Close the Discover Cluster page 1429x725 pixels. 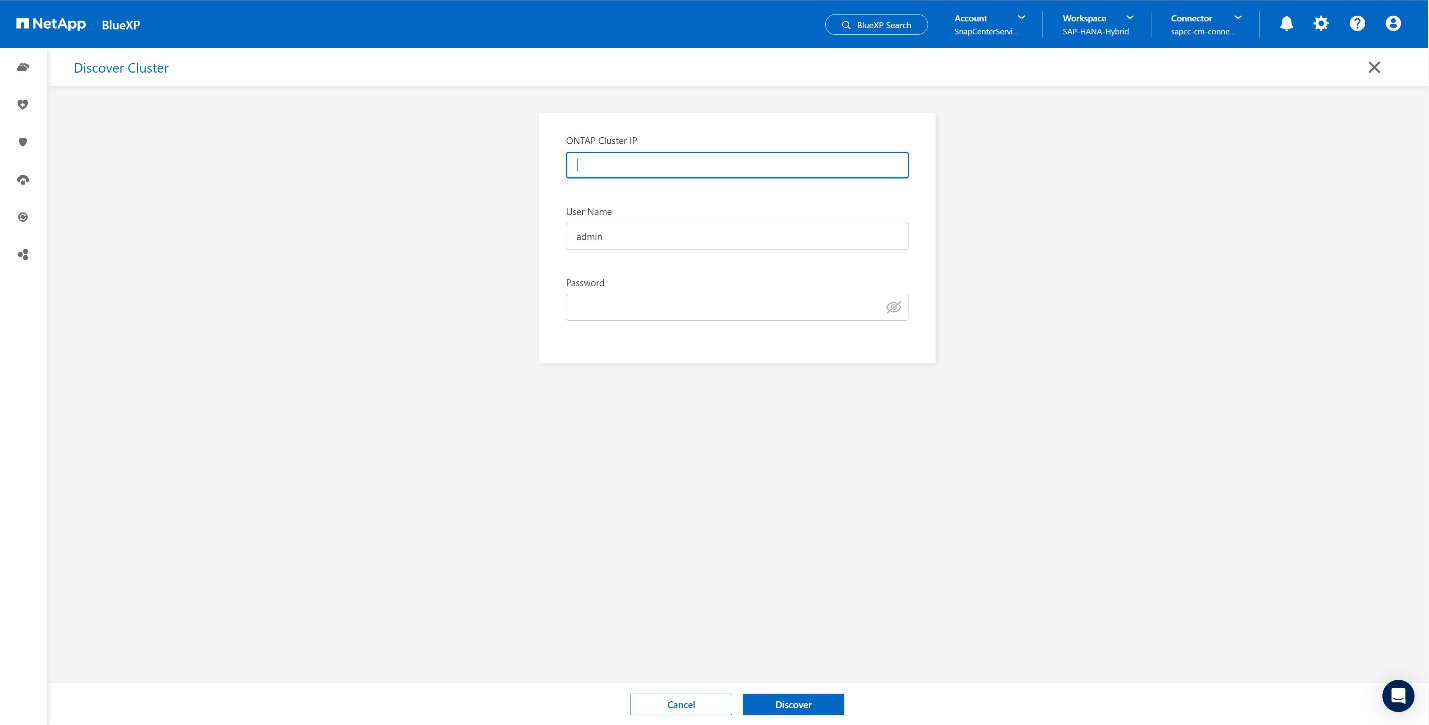(1374, 67)
